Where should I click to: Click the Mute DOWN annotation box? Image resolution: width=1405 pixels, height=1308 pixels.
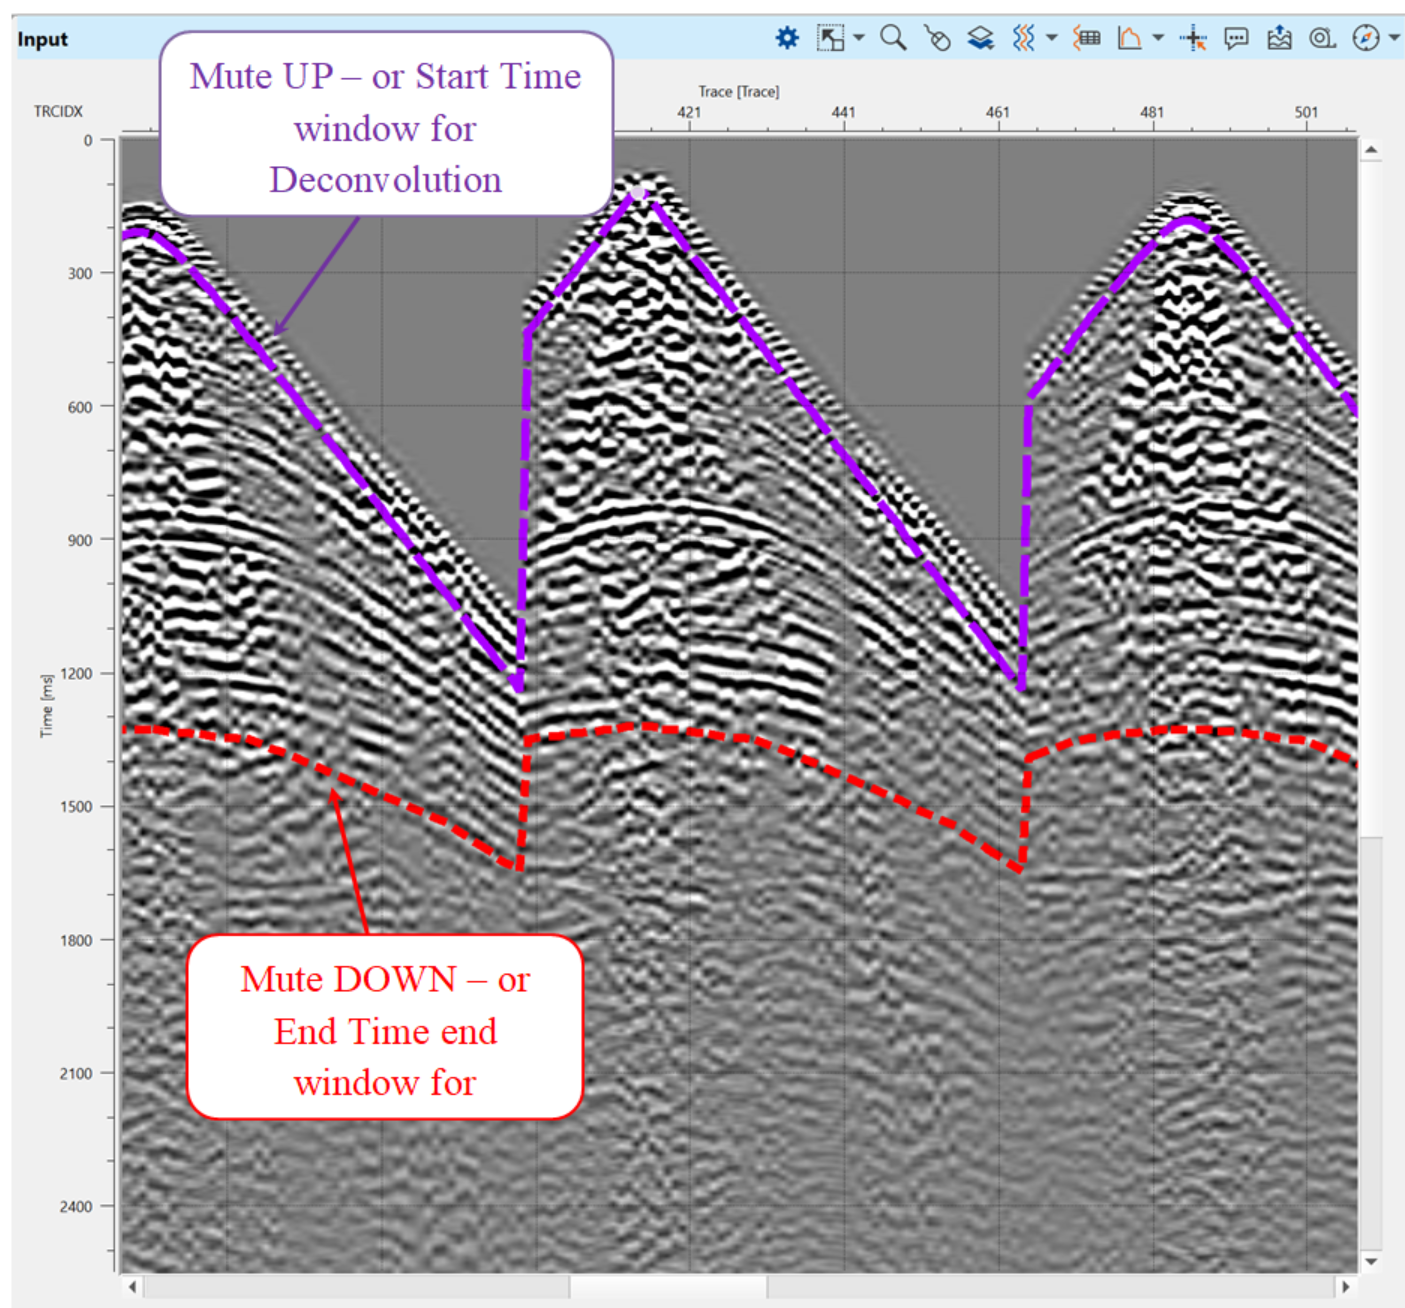coord(385,1028)
